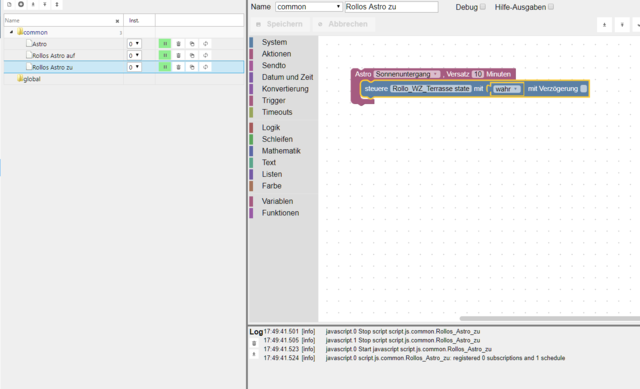Click the add group circle icon
This screenshot has height=389, width=640.
21,4
